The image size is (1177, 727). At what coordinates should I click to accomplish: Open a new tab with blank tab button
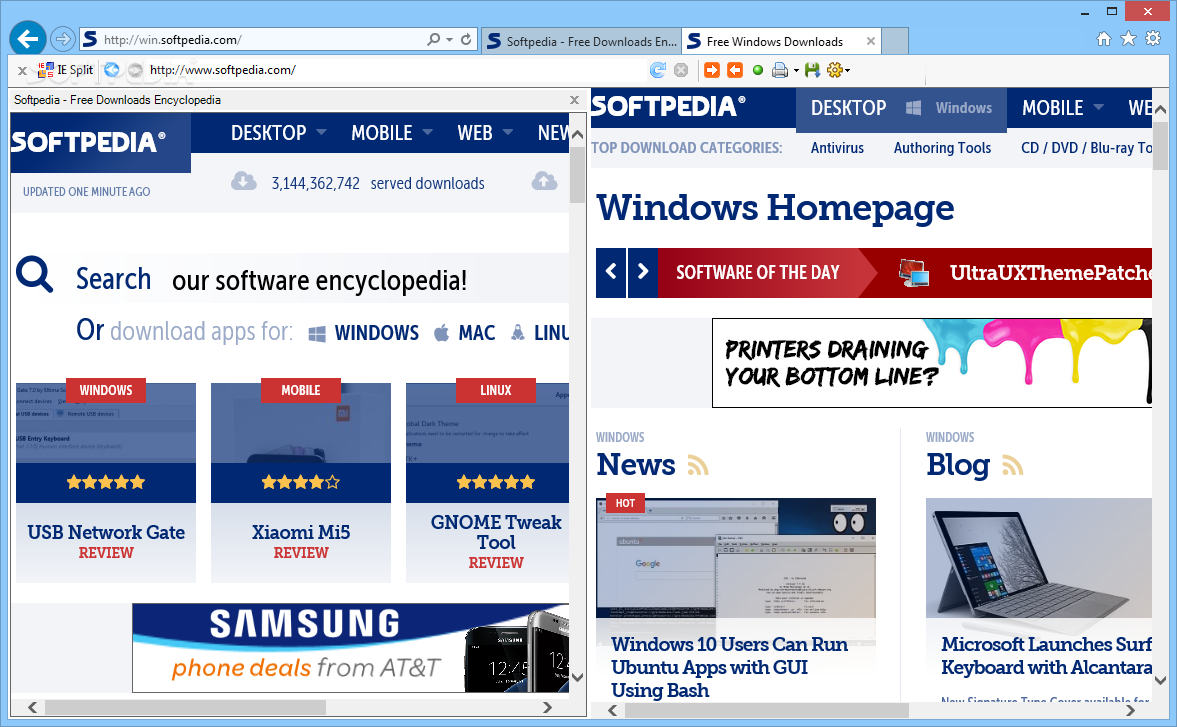(895, 41)
